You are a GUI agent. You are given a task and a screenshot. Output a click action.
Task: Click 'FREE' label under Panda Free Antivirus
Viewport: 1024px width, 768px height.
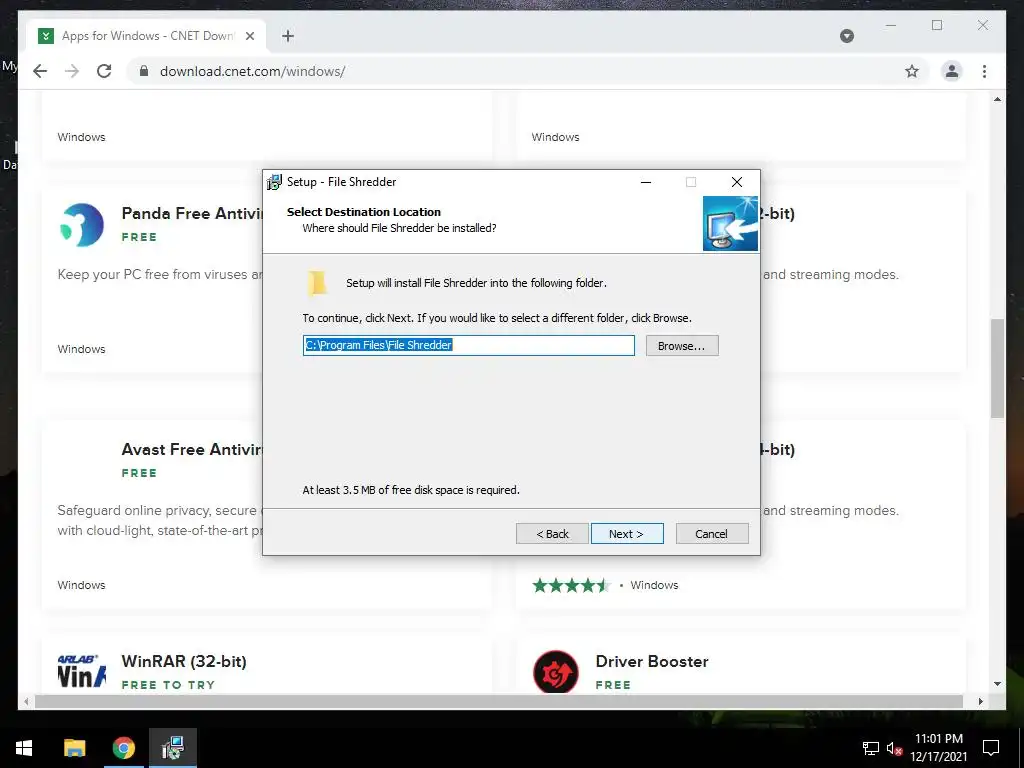coord(139,237)
